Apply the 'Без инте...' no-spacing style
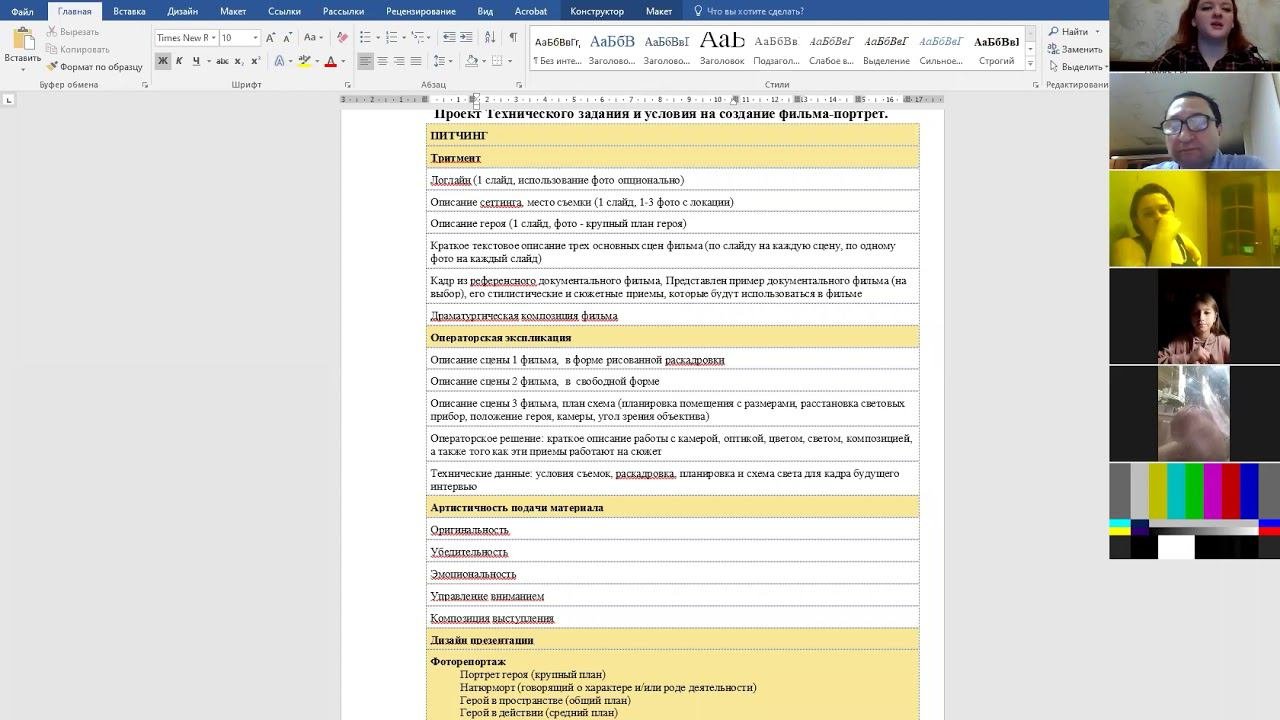The image size is (1280, 720). click(557, 49)
